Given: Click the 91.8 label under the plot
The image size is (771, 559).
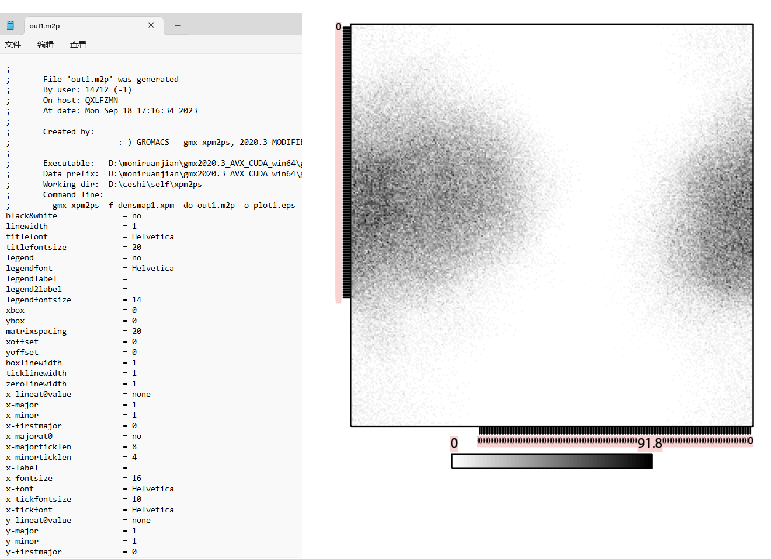Looking at the screenshot, I should (x=650, y=443).
